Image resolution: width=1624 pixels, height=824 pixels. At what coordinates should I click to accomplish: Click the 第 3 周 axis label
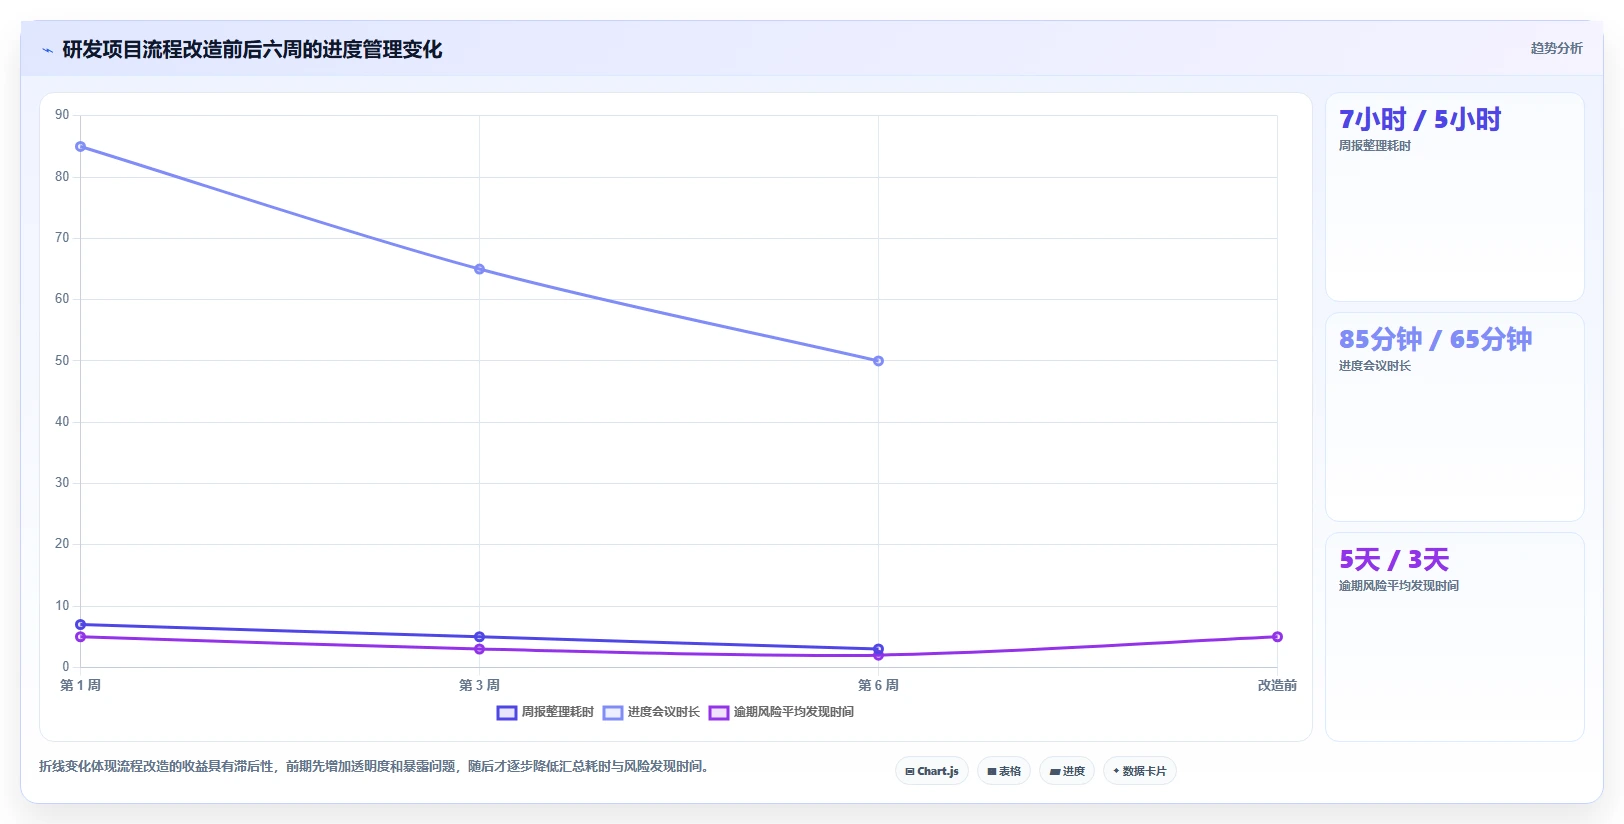click(480, 685)
